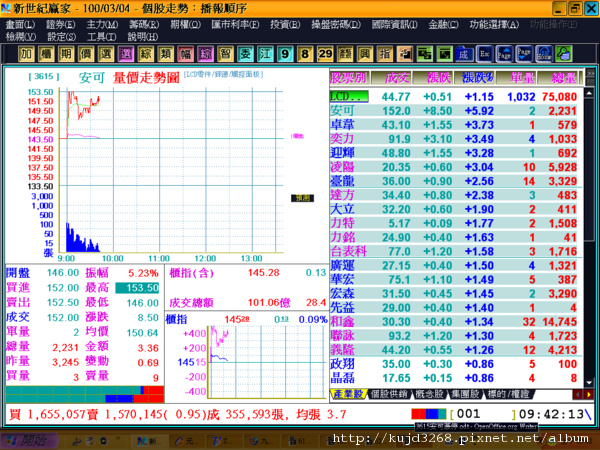Open the 說明(H) menu
This screenshot has height=450, width=600.
(142, 37)
